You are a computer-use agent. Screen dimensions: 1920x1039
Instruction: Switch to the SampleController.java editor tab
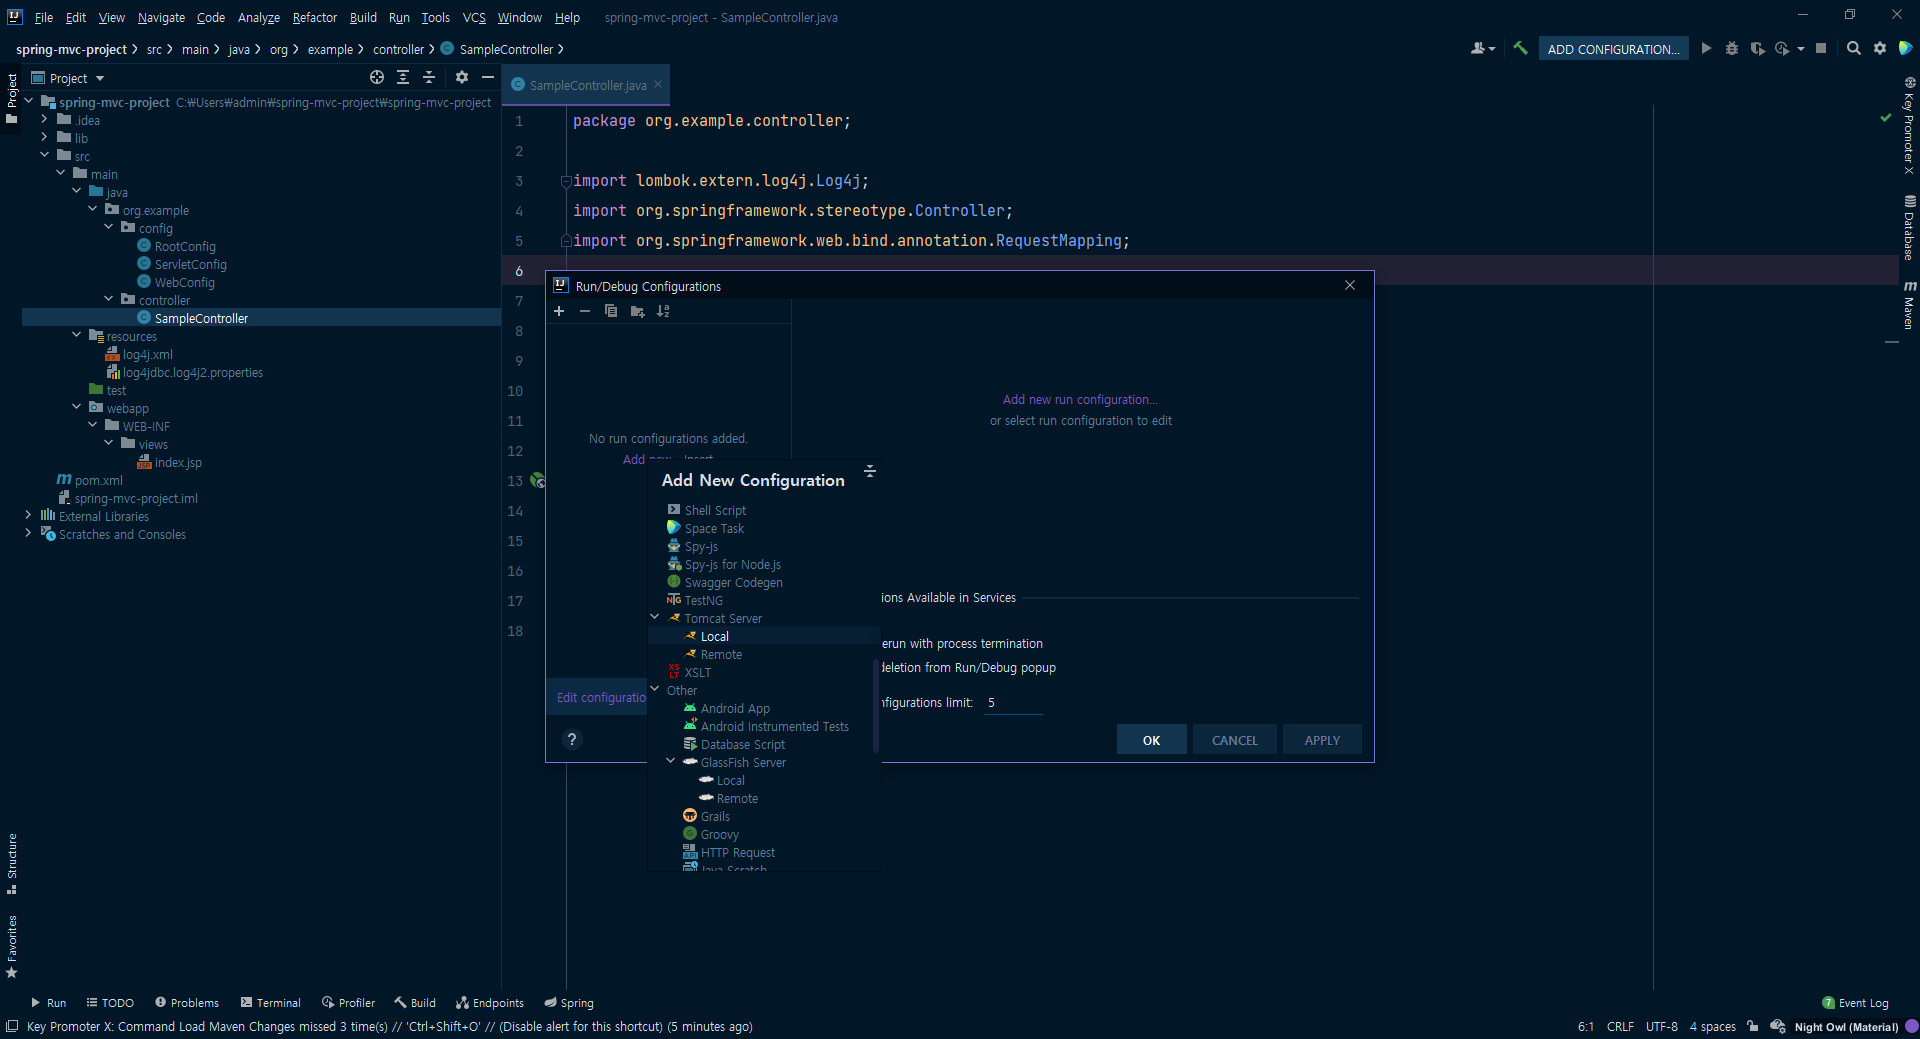pos(587,85)
